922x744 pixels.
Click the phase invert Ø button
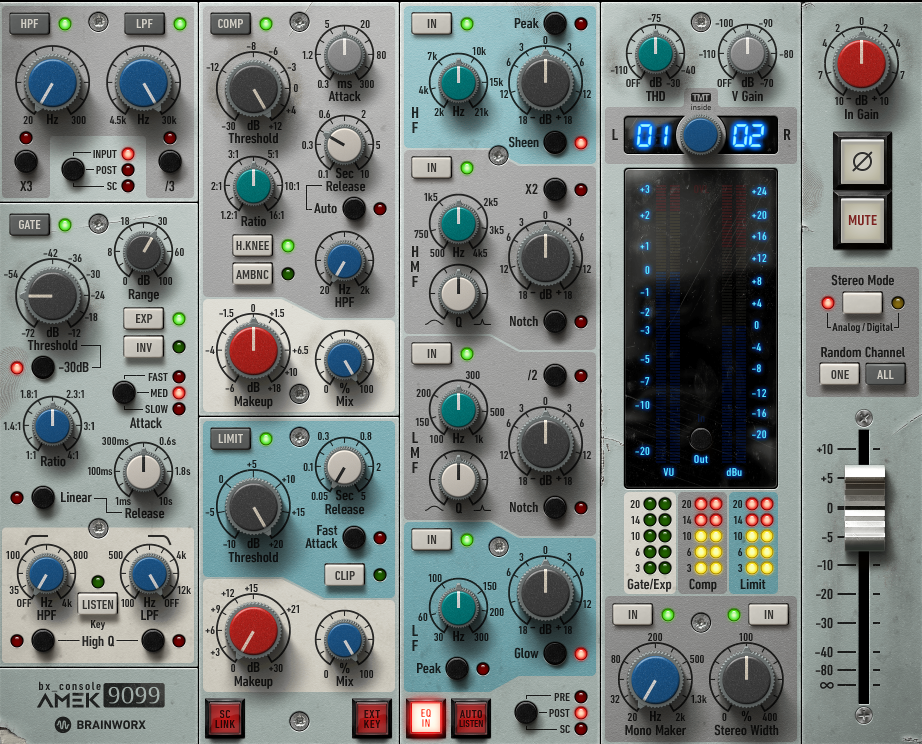tap(862, 161)
